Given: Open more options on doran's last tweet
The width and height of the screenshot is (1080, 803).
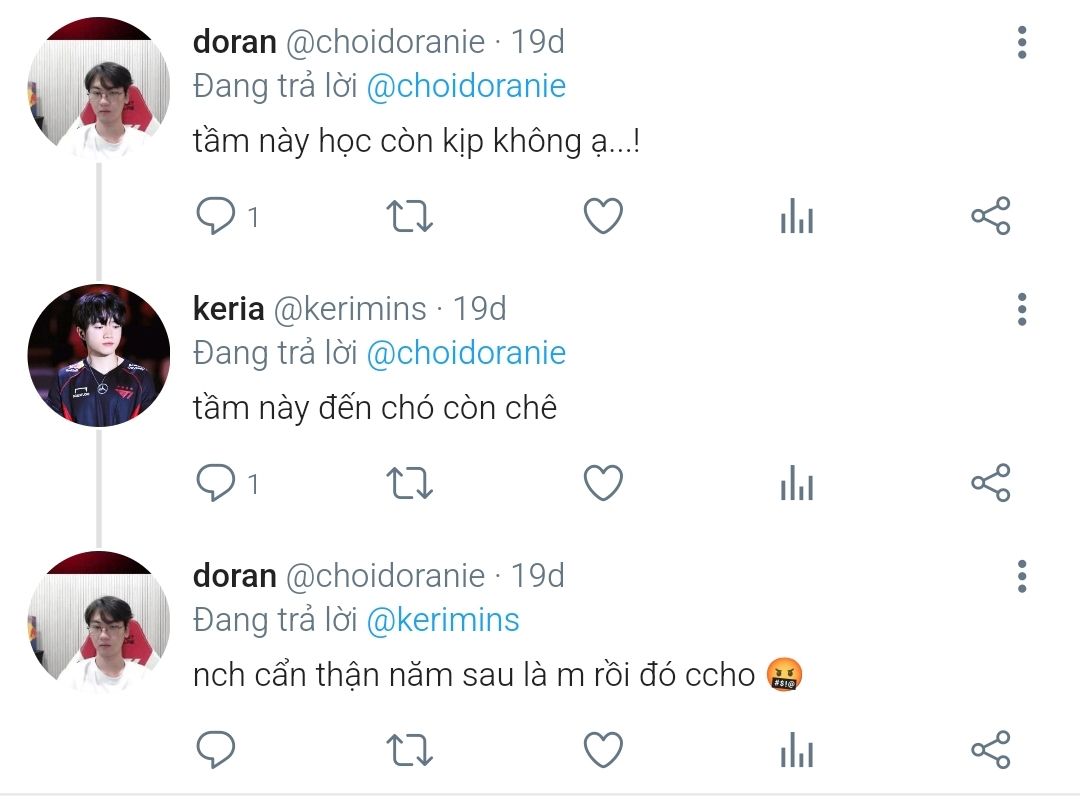Looking at the screenshot, I should click(x=1021, y=577).
